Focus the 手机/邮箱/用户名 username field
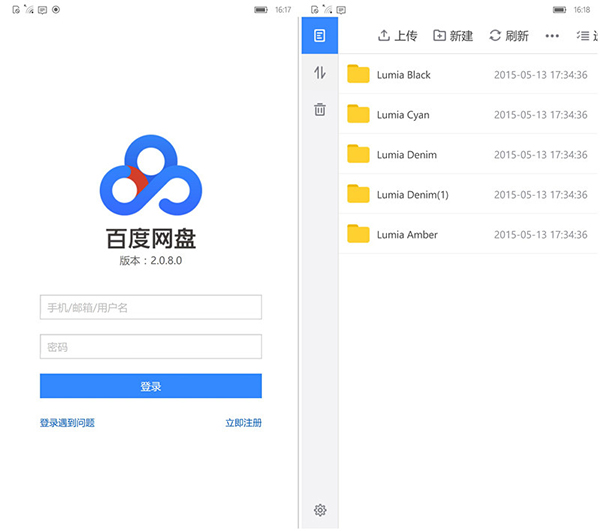The image size is (600, 531). (150, 307)
